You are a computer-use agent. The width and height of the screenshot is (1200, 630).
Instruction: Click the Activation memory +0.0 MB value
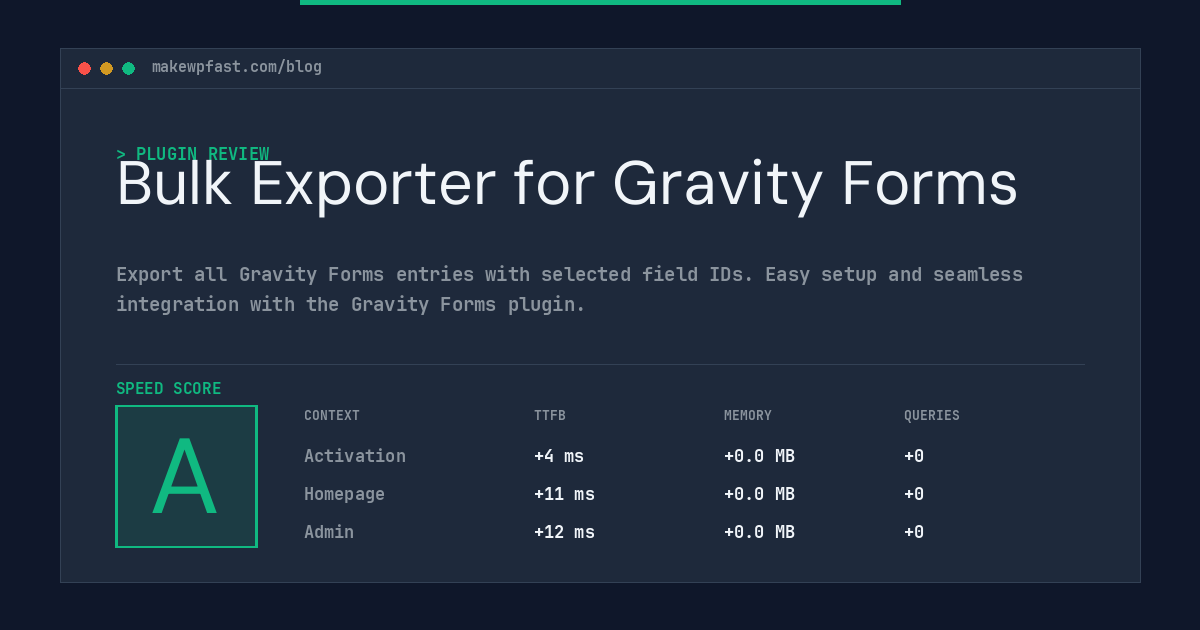(759, 456)
